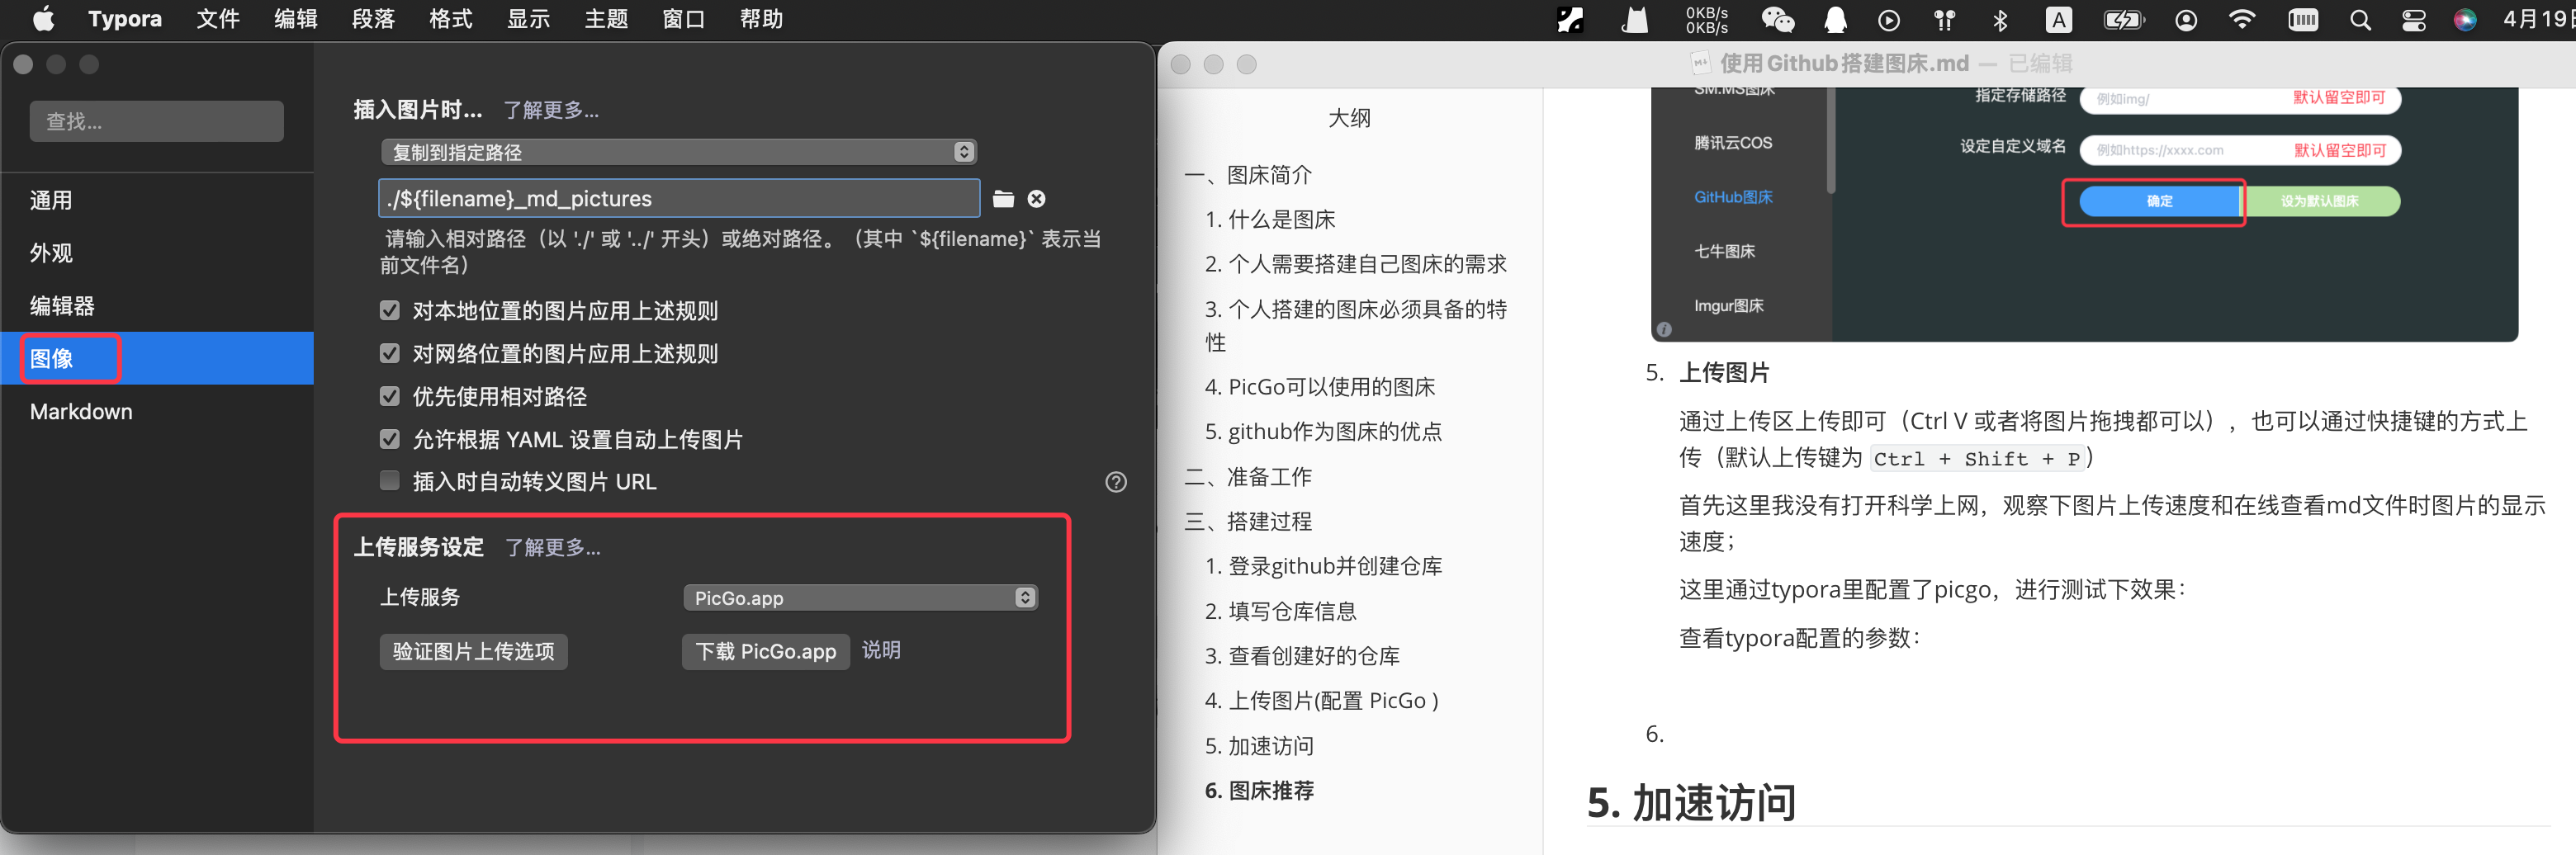This screenshot has height=855, width=2576.
Task: Select the Markdown preferences section
Action: coord(157,411)
